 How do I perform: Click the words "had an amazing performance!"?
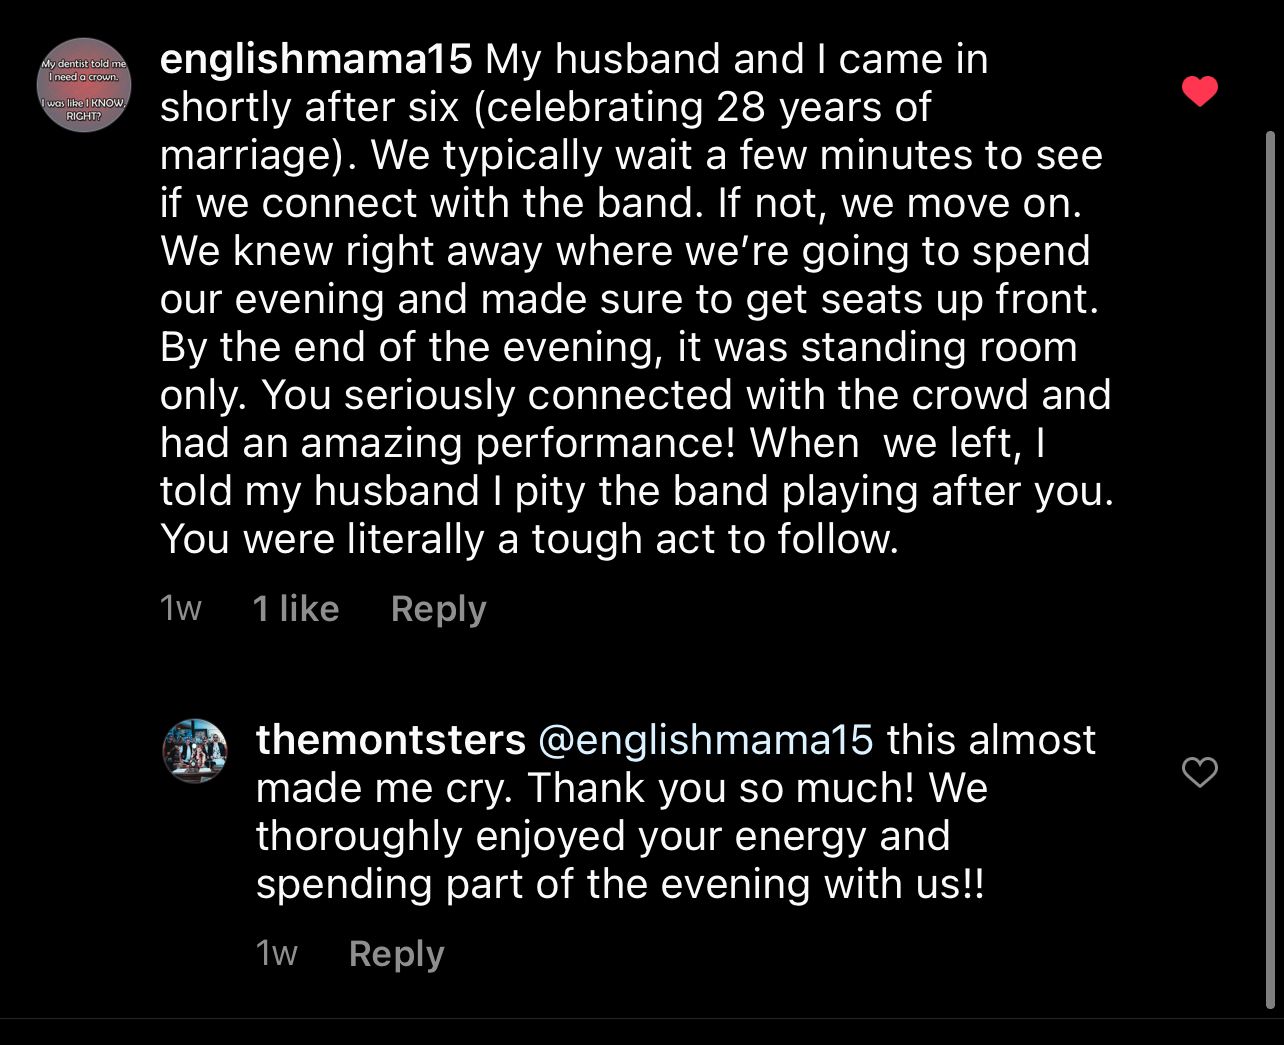point(448,444)
